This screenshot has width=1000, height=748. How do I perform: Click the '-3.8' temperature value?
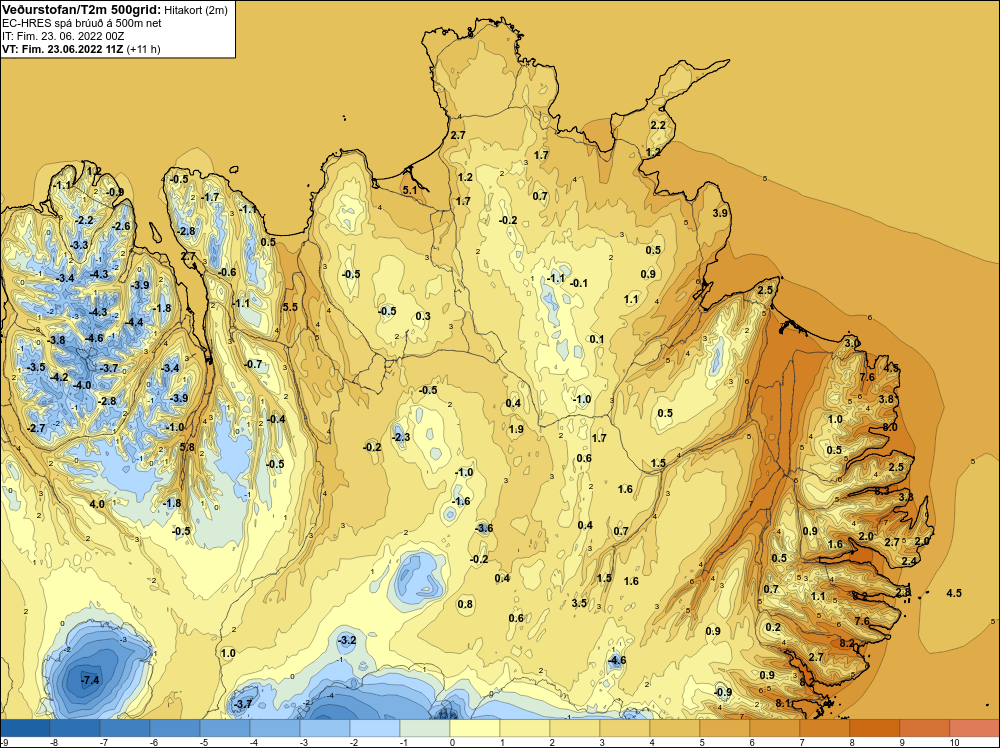point(56,340)
